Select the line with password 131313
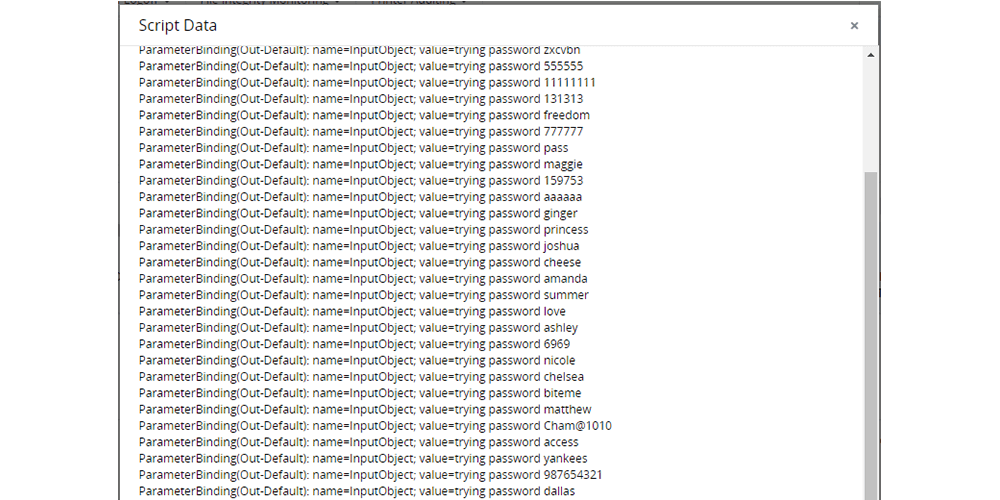1000x500 pixels. coord(361,99)
